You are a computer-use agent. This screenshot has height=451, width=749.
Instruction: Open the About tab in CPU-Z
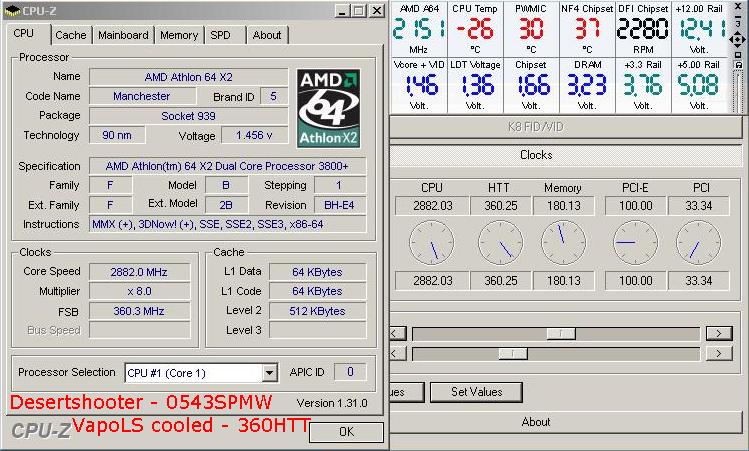[x=267, y=35]
